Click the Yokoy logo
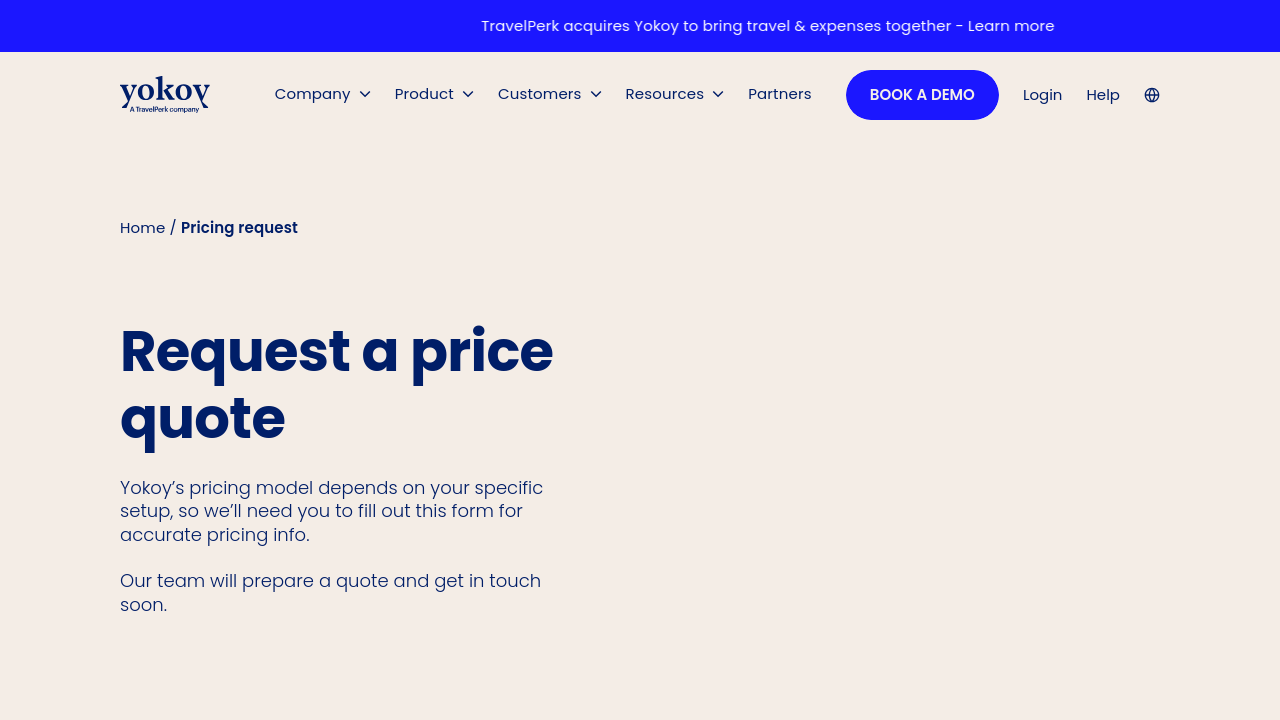The height and width of the screenshot is (720, 1280). (x=165, y=95)
